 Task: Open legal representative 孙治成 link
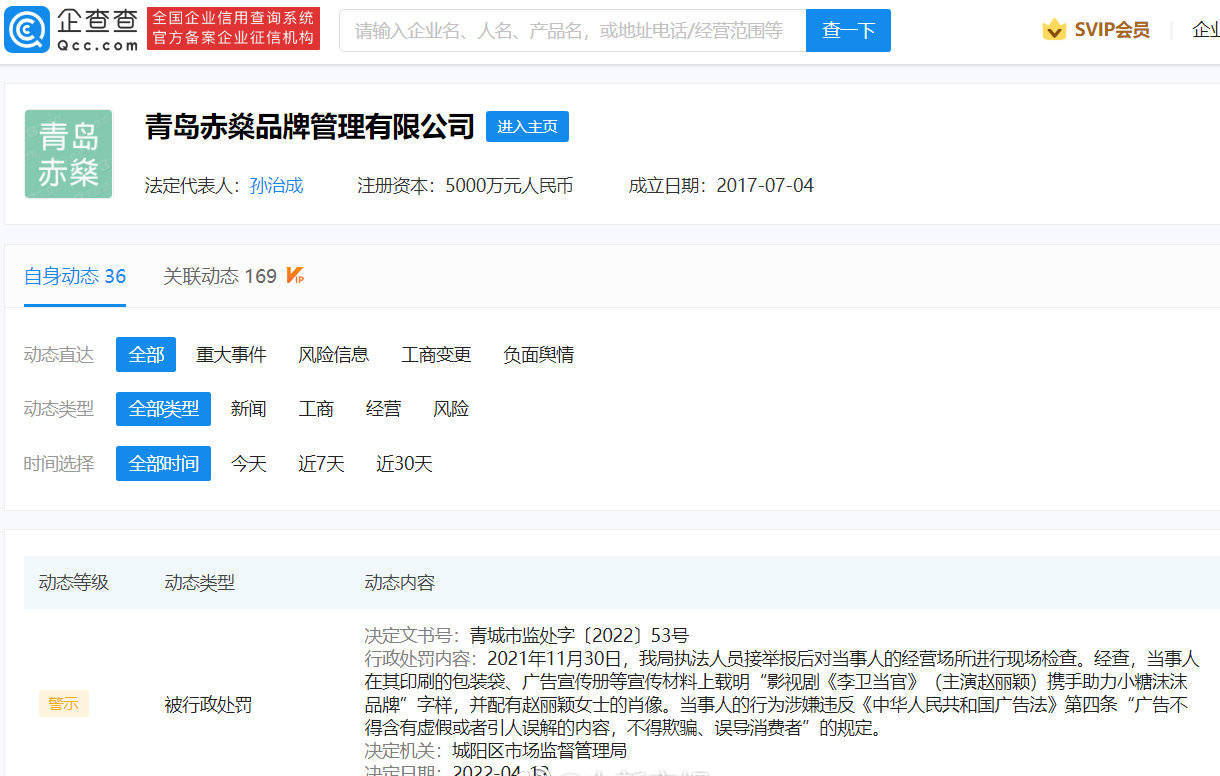point(276,185)
